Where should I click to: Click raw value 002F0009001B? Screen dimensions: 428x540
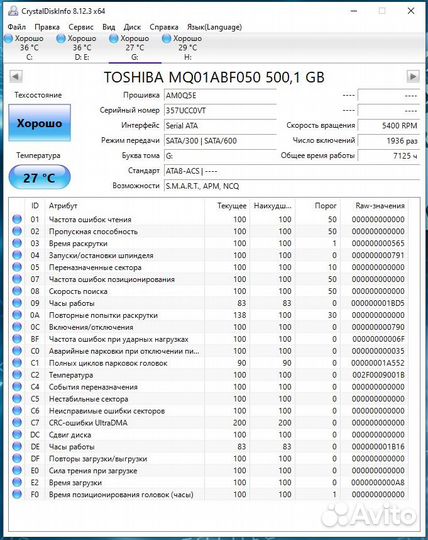[378, 375]
